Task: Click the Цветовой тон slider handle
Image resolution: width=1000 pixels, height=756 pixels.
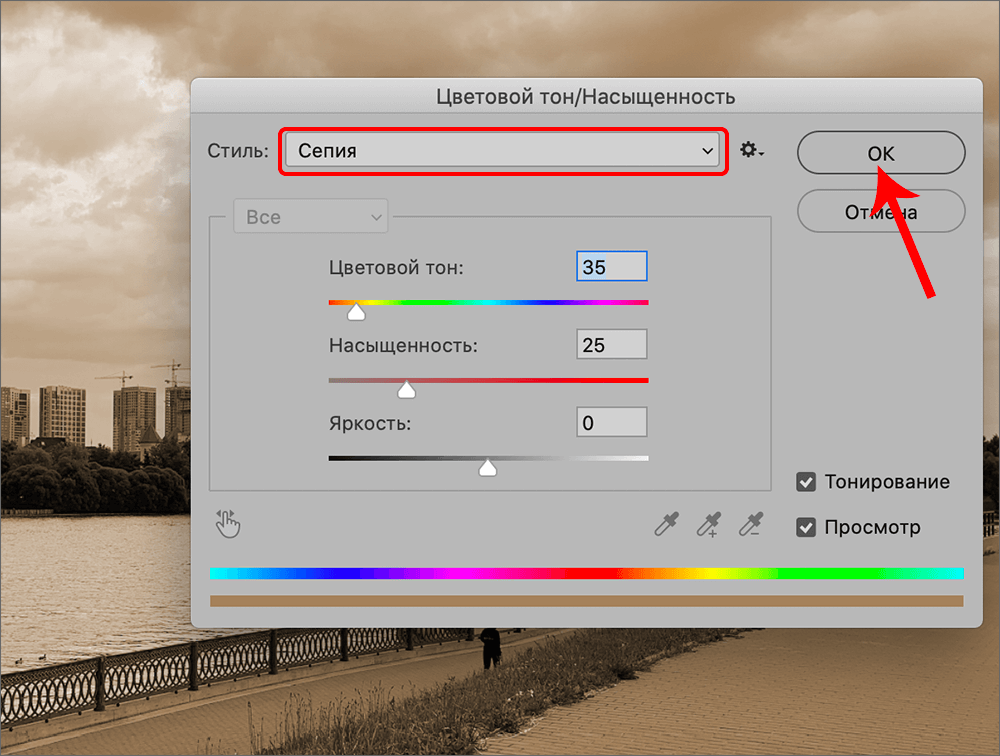Action: pyautogui.click(x=356, y=313)
